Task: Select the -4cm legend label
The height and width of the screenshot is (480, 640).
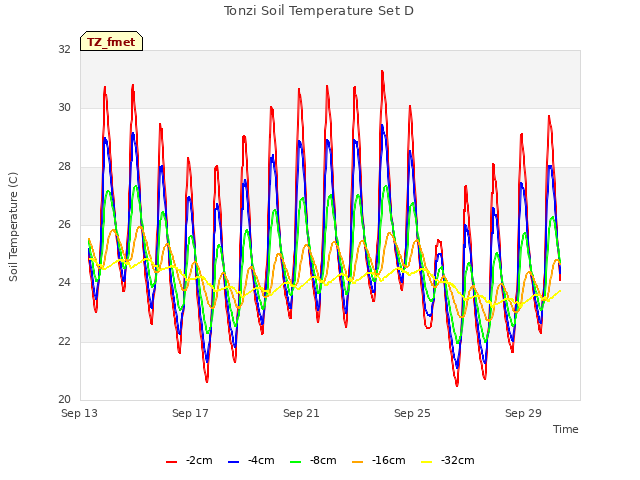Action: pos(261,460)
